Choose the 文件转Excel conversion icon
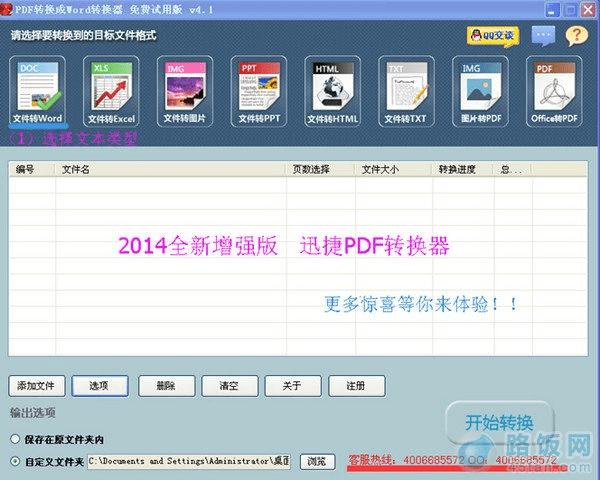The height and width of the screenshot is (480, 600). coord(111,91)
